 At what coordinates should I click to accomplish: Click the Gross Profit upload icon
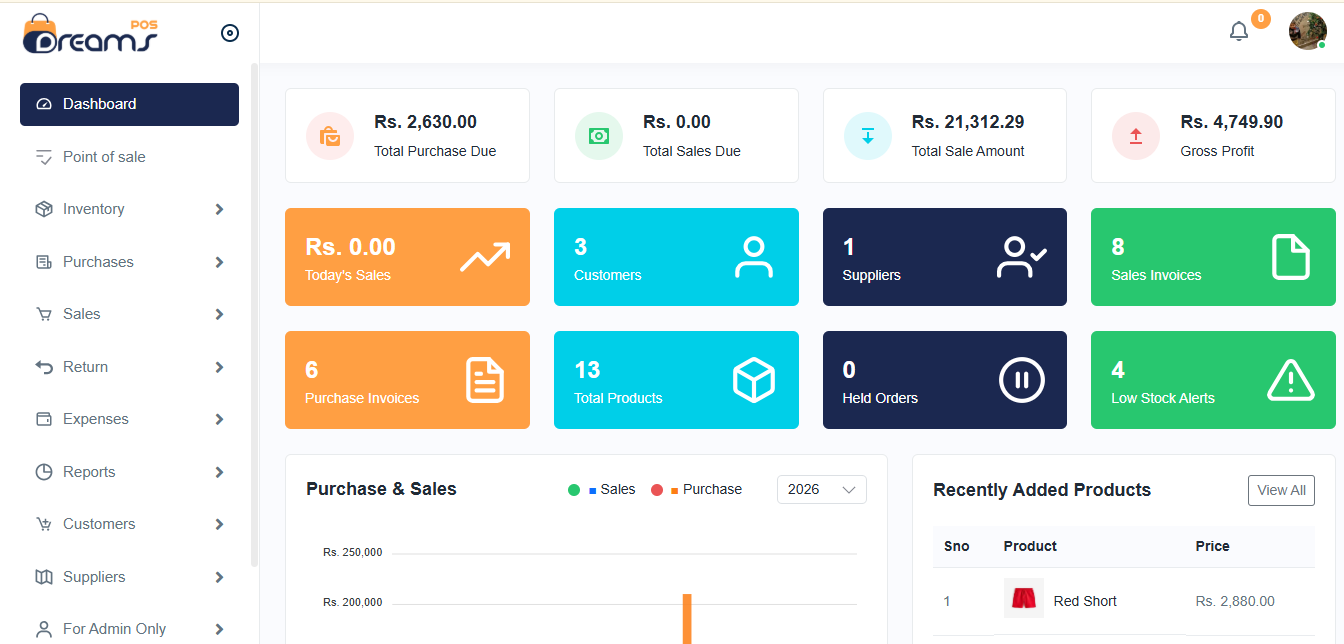1136,135
